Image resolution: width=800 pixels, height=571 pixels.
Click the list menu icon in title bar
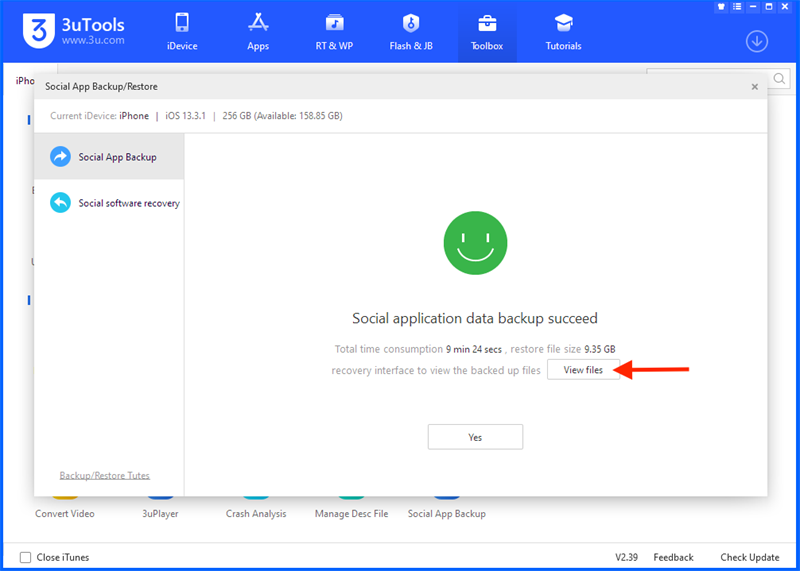[x=737, y=7]
